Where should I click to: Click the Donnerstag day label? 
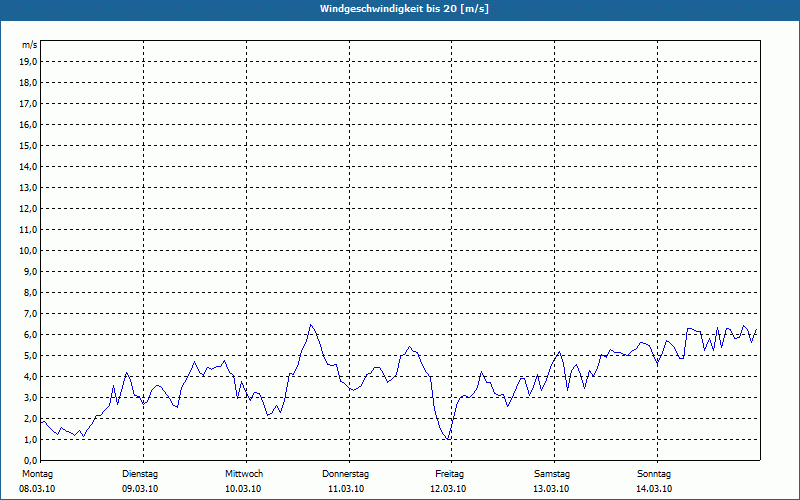(x=345, y=474)
